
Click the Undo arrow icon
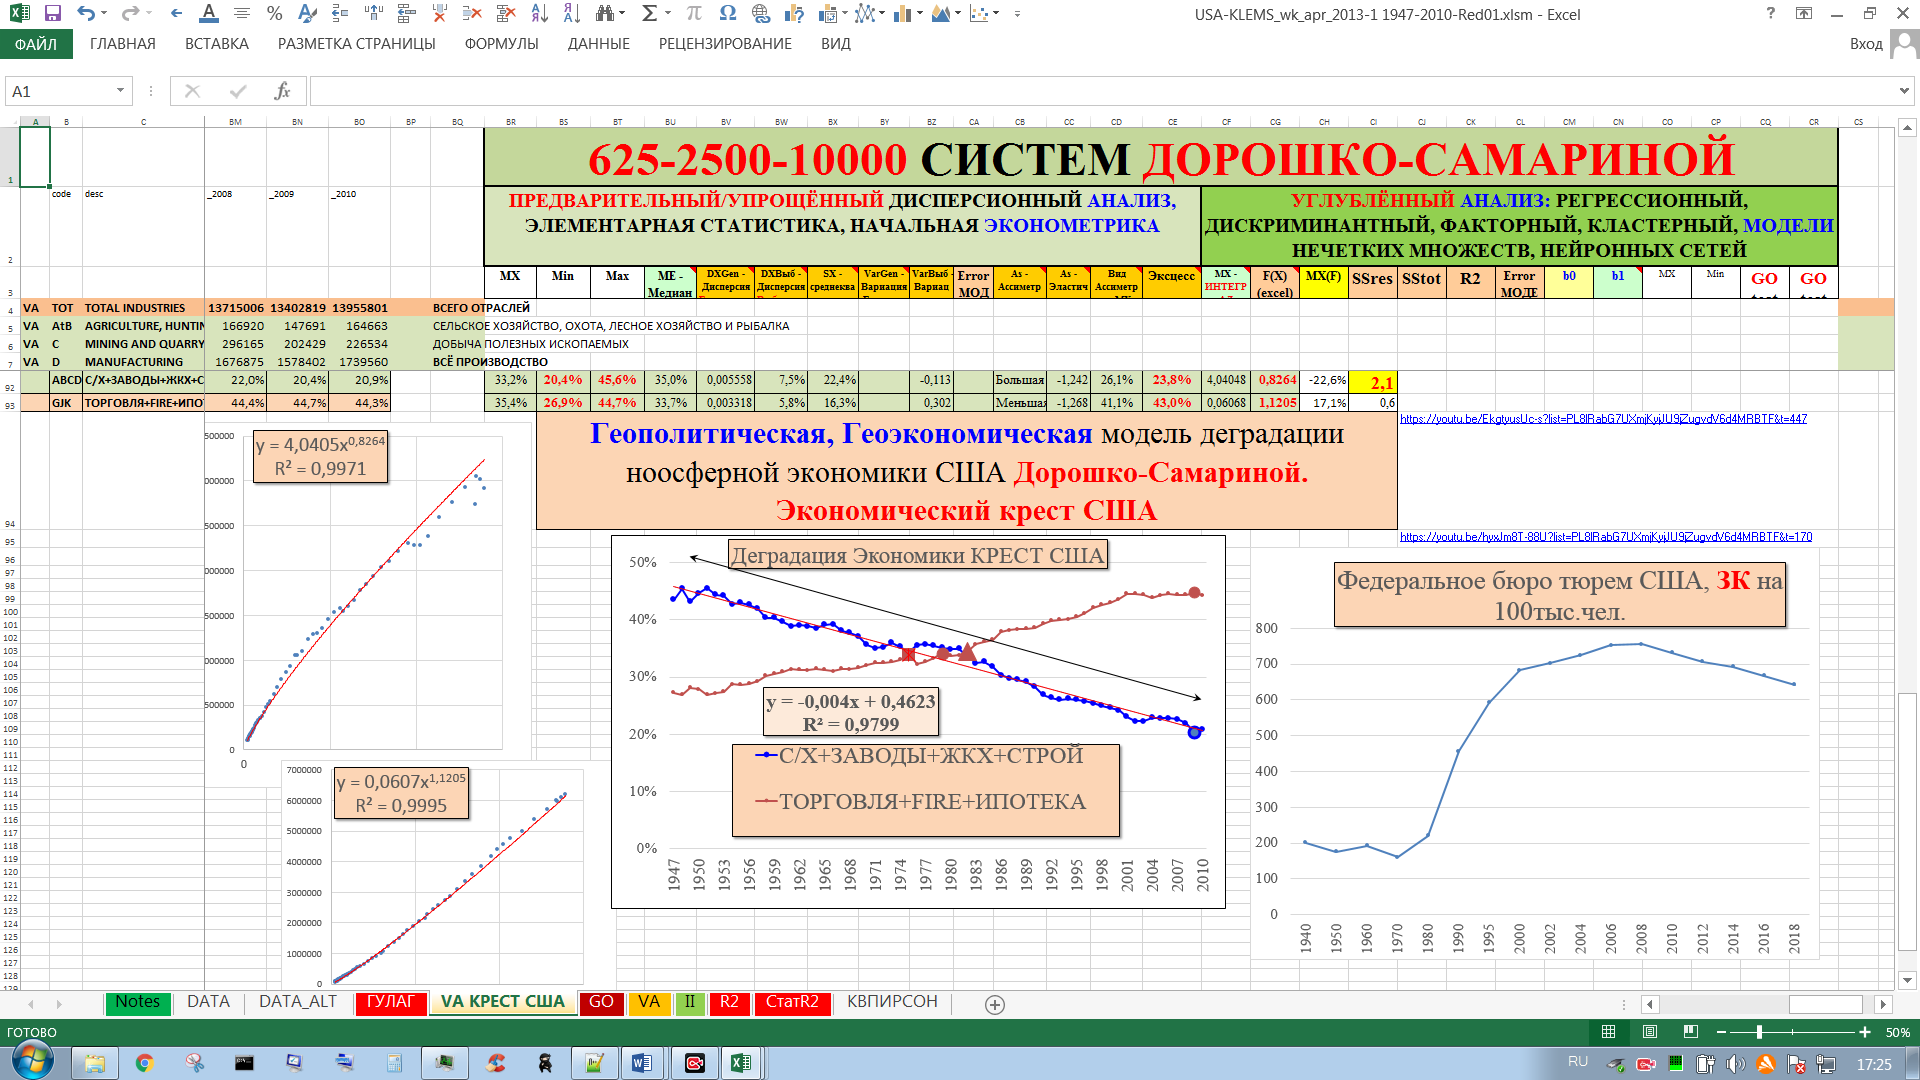pos(86,14)
